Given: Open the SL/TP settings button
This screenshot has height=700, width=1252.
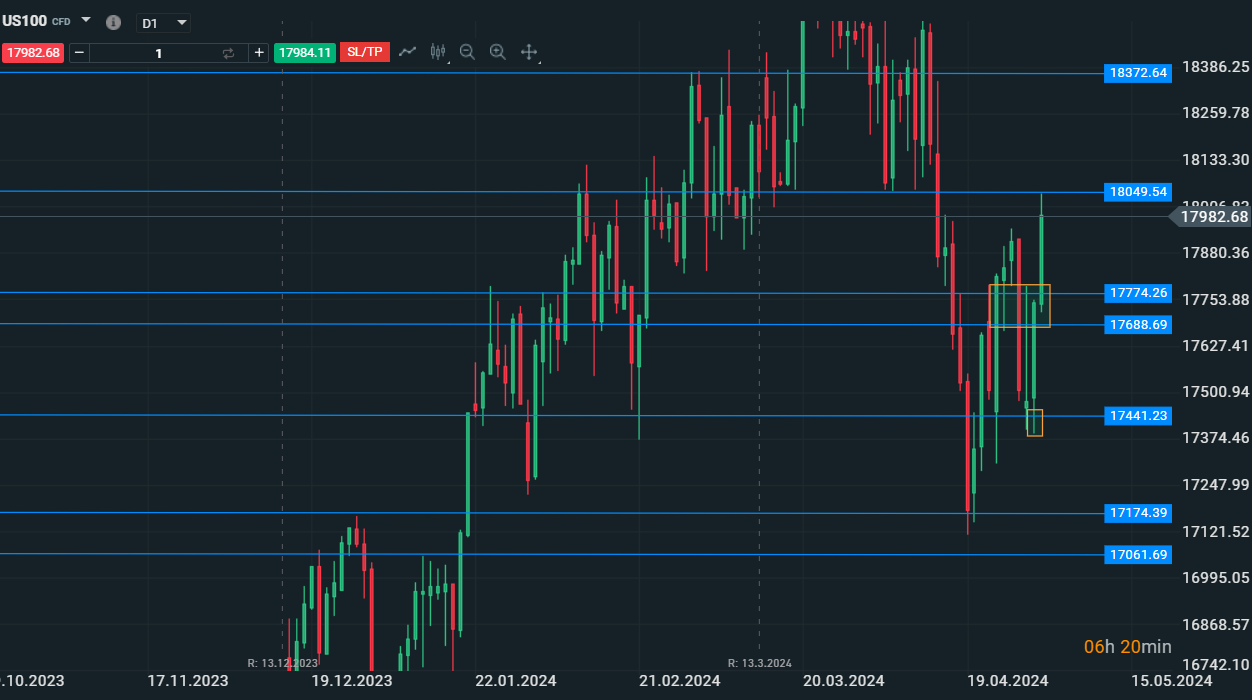Looking at the screenshot, I should click(x=365, y=52).
